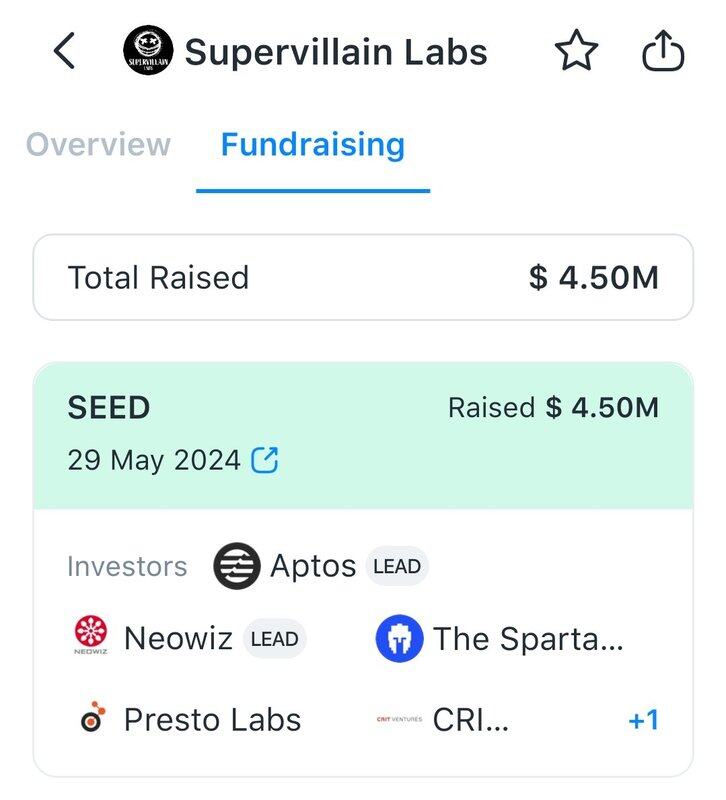Viewport: 726px width, 800px height.
Task: Tap the green SEED round header
Action: coord(363,435)
